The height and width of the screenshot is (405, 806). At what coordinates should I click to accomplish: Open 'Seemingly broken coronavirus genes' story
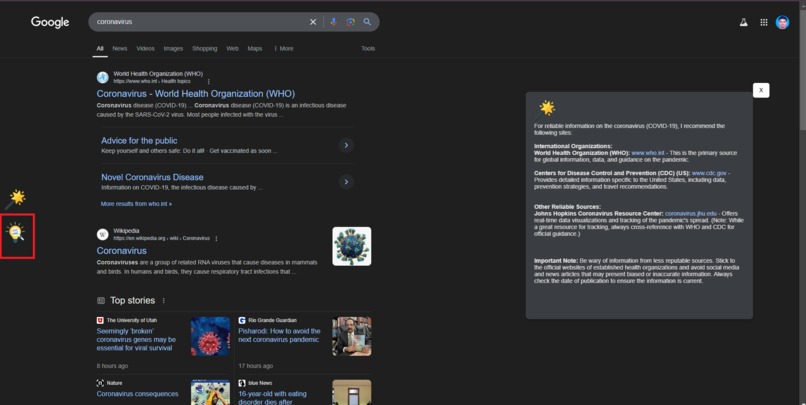click(x=136, y=340)
